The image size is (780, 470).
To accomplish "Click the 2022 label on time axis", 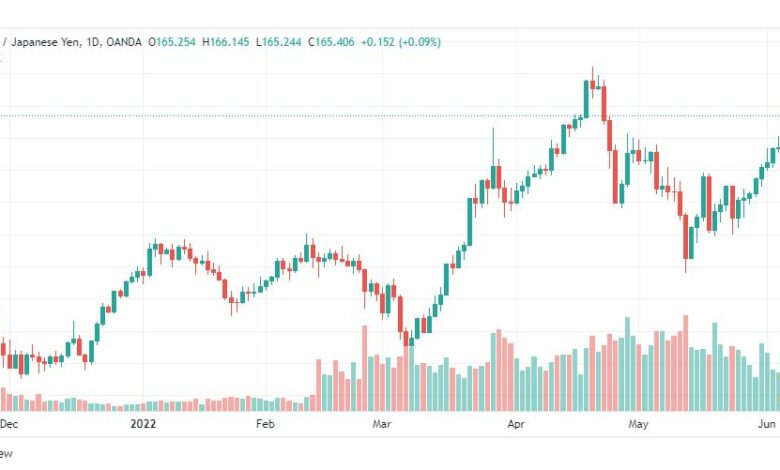I will click(x=143, y=424).
